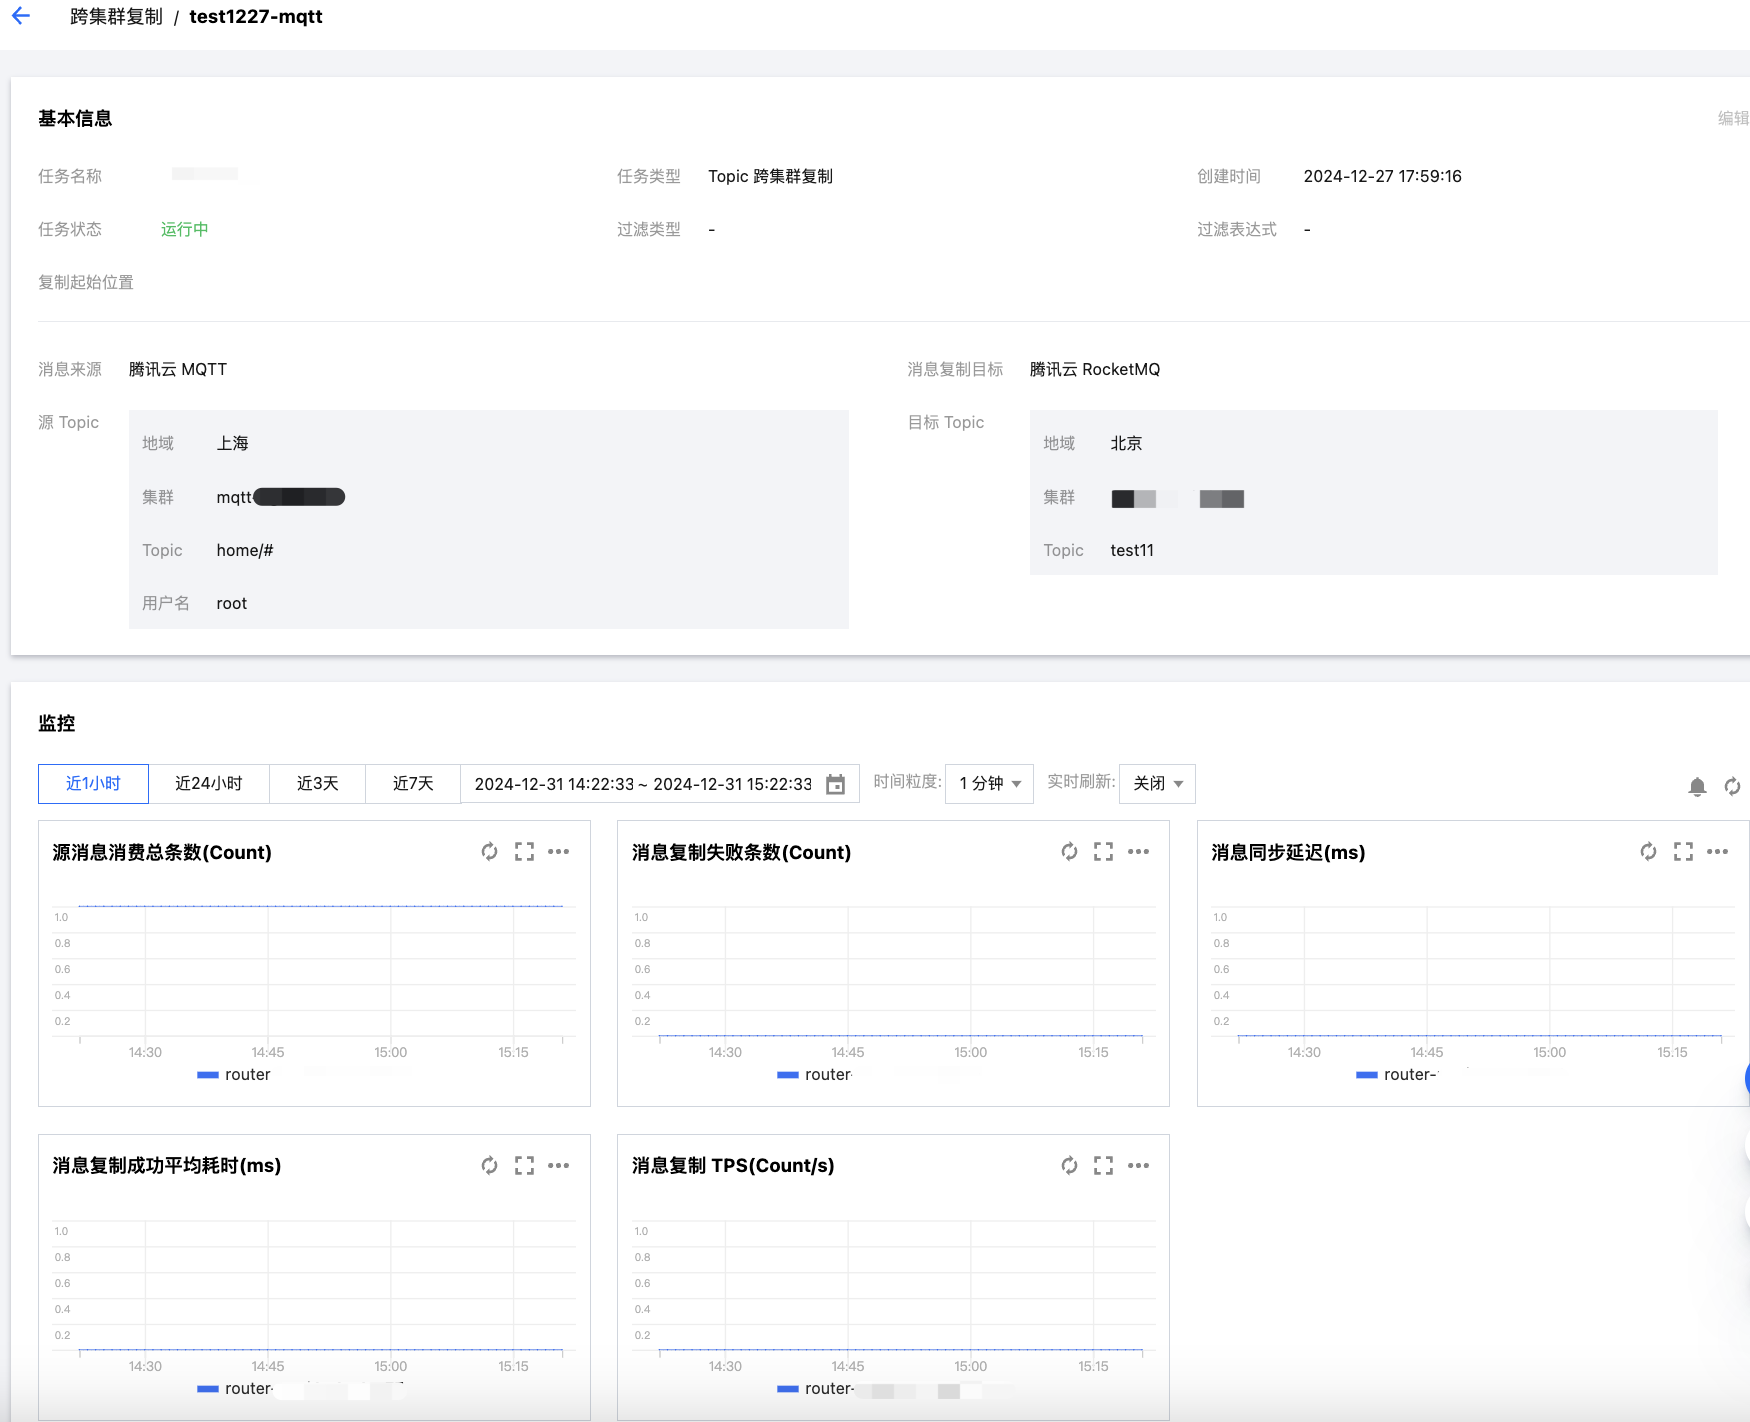The image size is (1750, 1422).
Task: Click the date range input field
Action: pyautogui.click(x=642, y=784)
